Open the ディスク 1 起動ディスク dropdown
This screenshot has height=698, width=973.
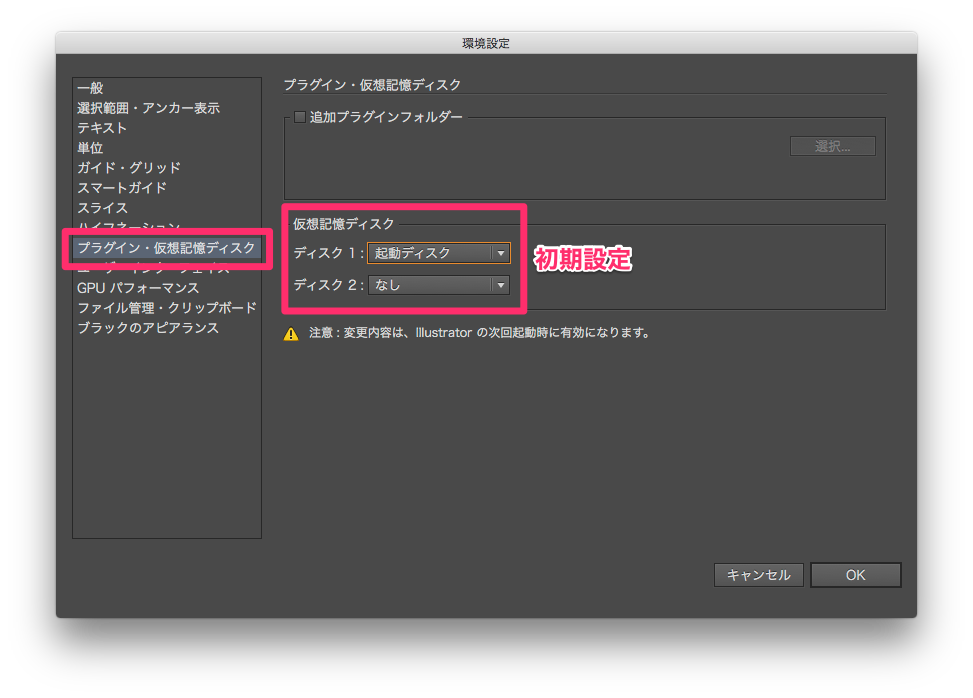tap(439, 253)
